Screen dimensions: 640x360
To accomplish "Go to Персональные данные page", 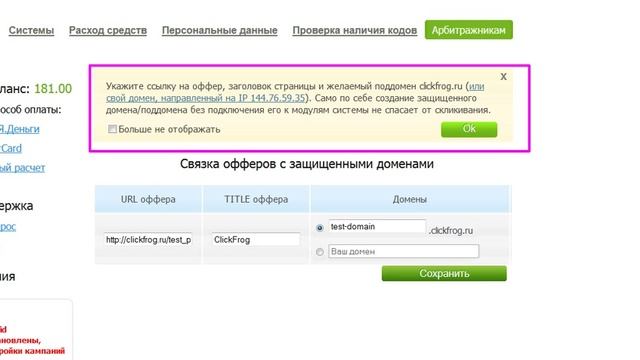I will [x=220, y=30].
